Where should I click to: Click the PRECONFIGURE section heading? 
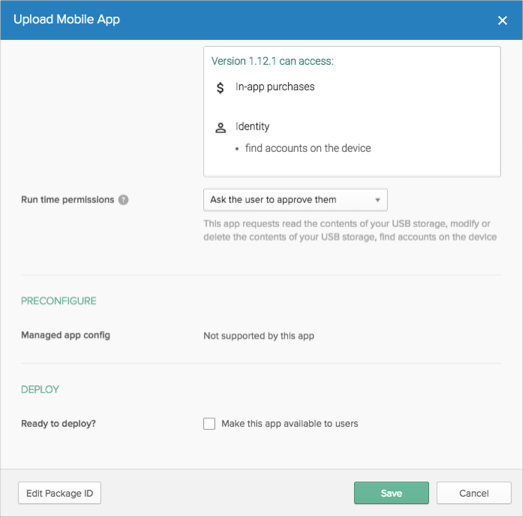(x=58, y=301)
